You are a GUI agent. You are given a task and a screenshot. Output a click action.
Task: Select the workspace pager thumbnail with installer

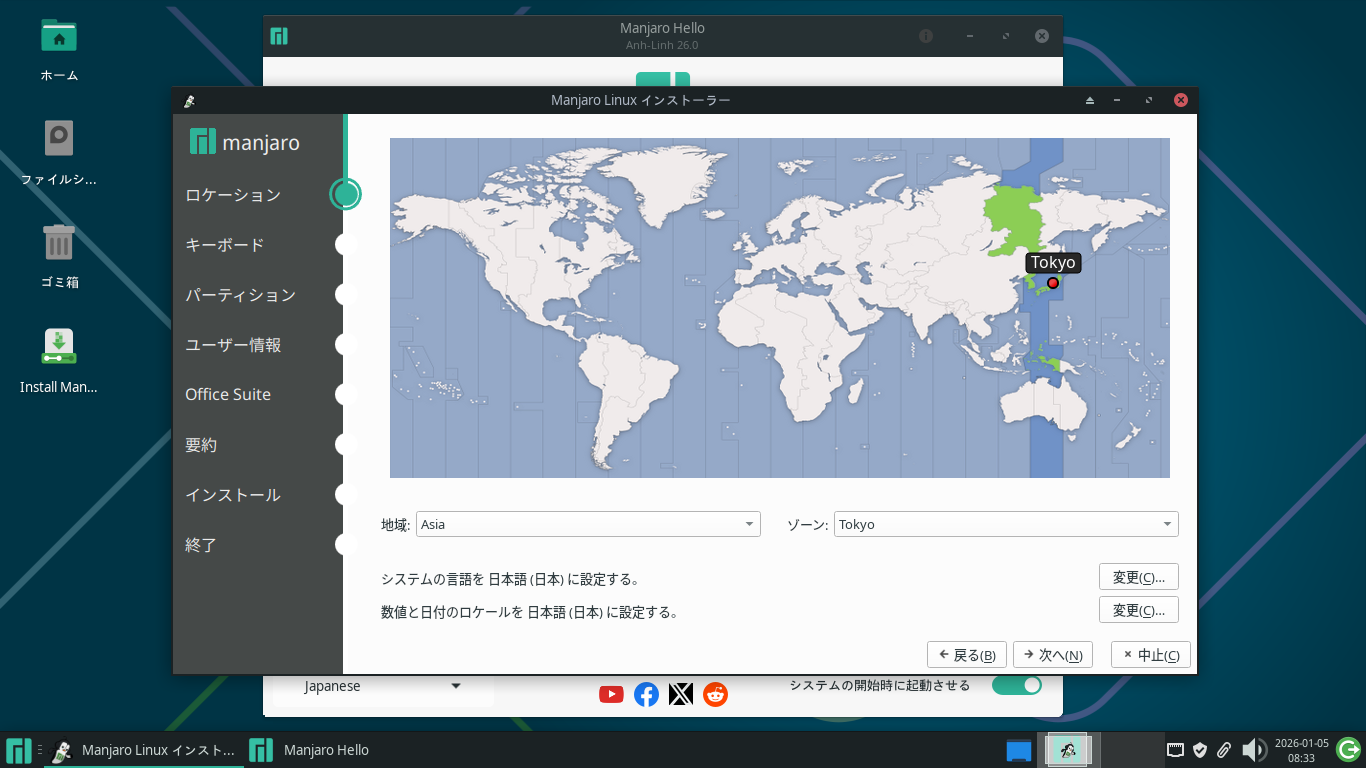(x=1068, y=750)
